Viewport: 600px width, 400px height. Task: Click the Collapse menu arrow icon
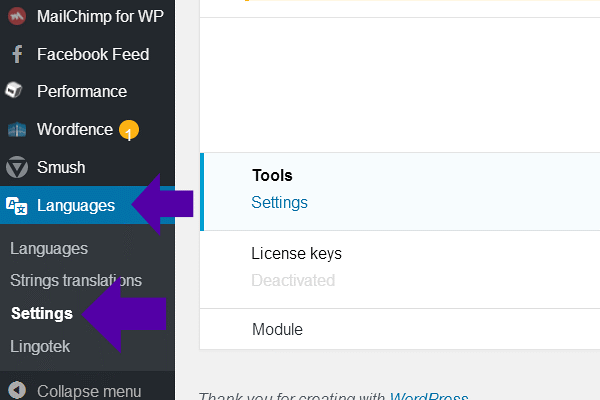pyautogui.click(x=16, y=391)
